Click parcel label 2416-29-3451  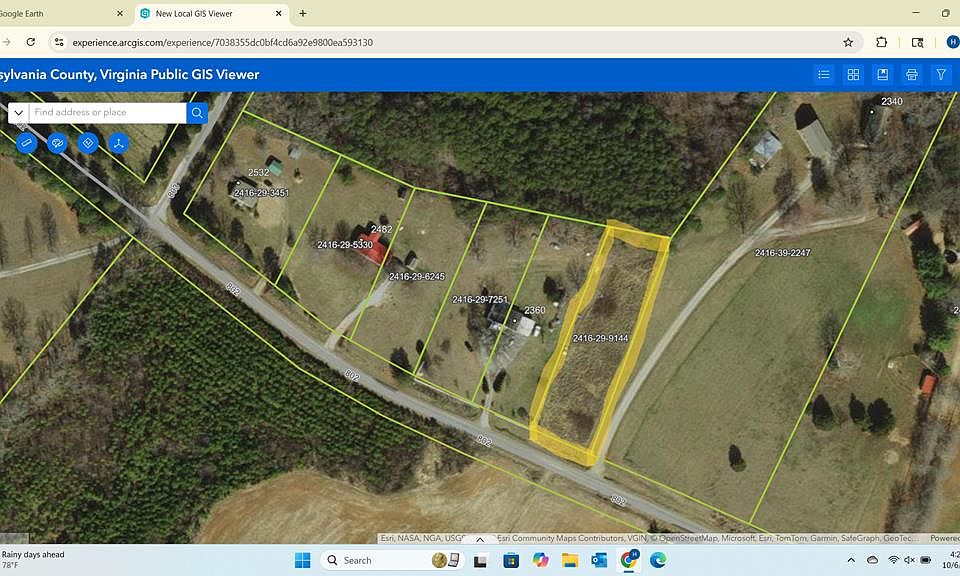(261, 193)
